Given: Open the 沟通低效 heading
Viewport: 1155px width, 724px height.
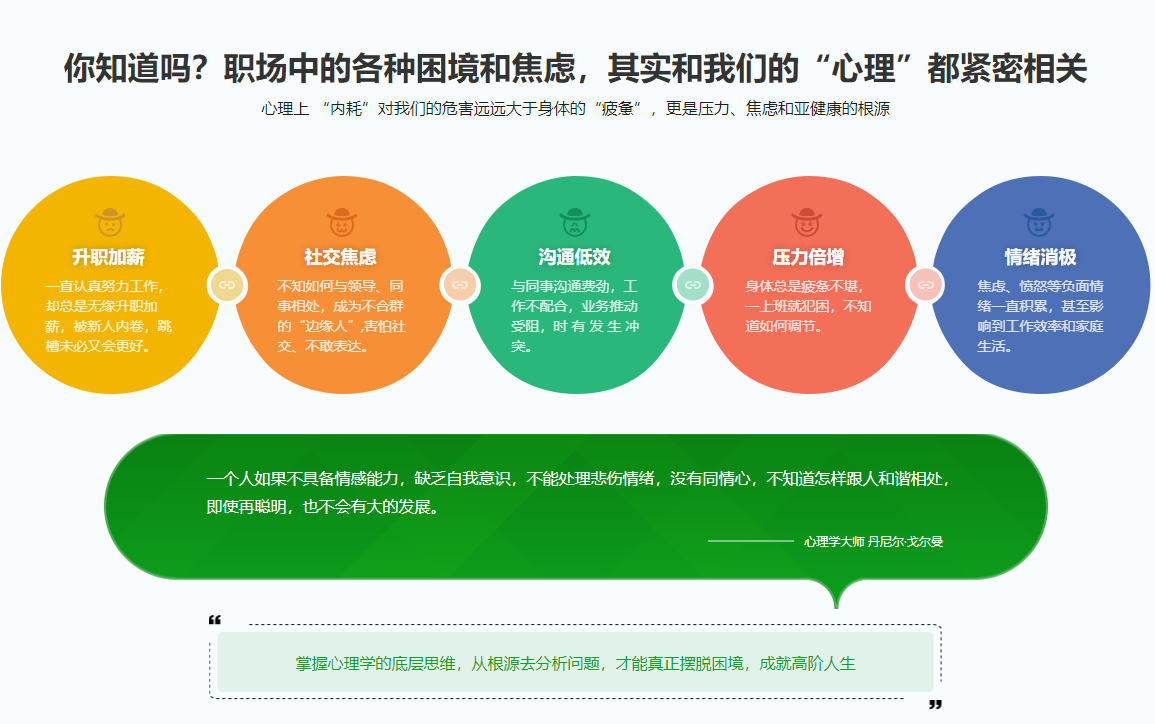Looking at the screenshot, I should 575,257.
